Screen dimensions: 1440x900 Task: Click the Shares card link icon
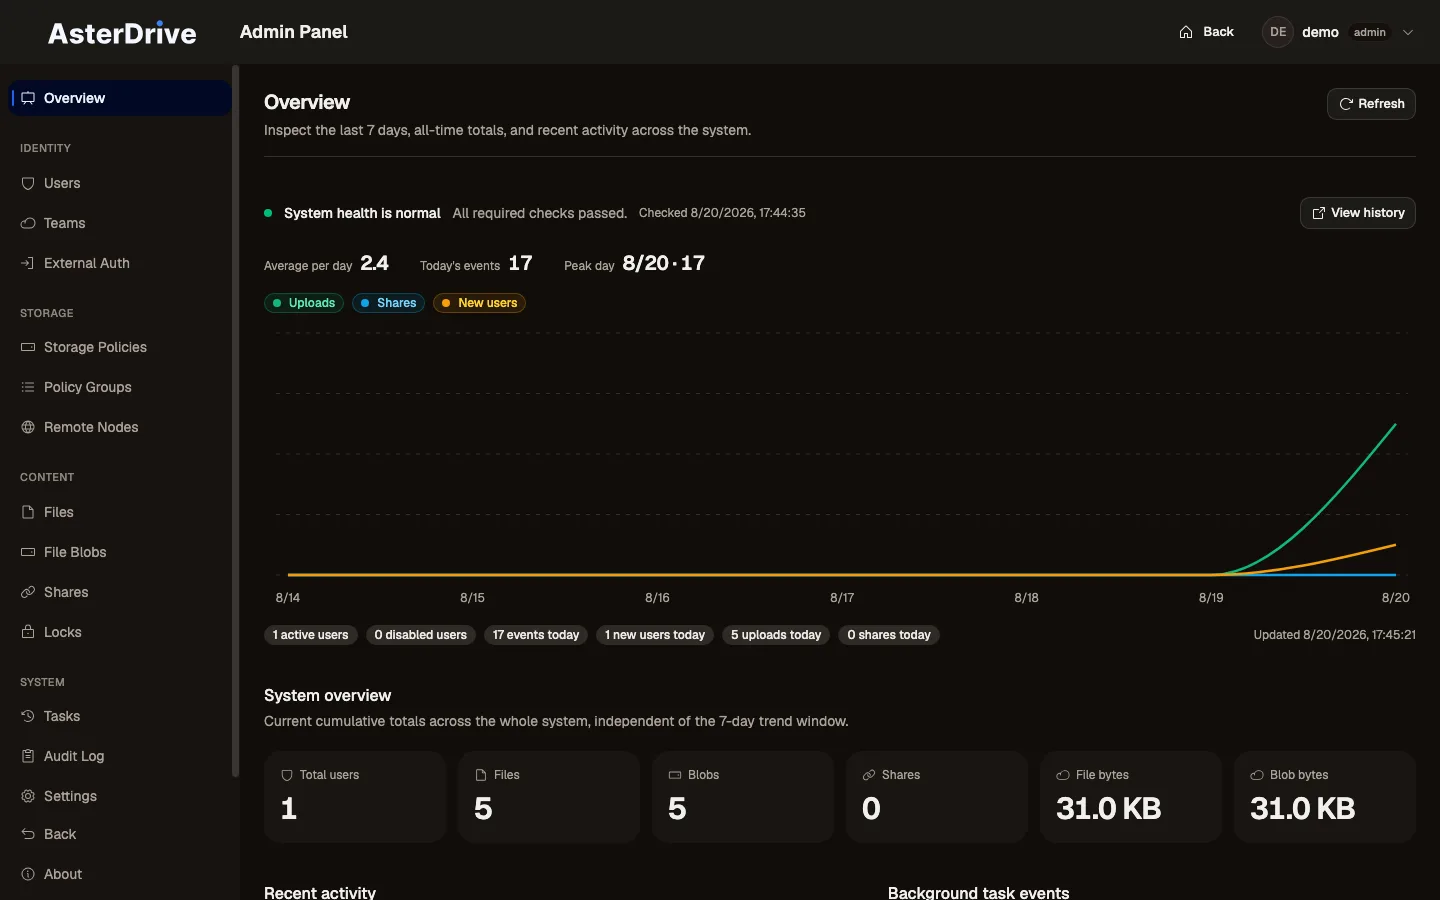[869, 775]
